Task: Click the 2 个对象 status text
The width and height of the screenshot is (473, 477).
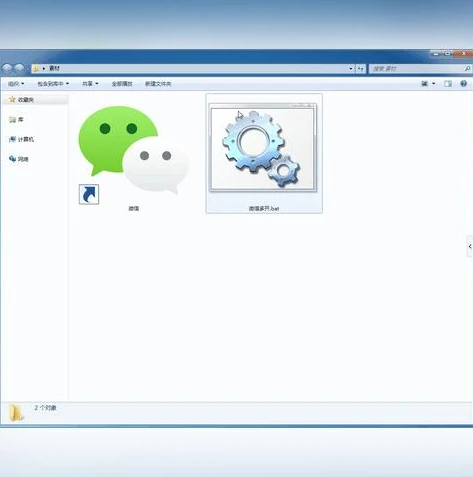Action: [45, 408]
